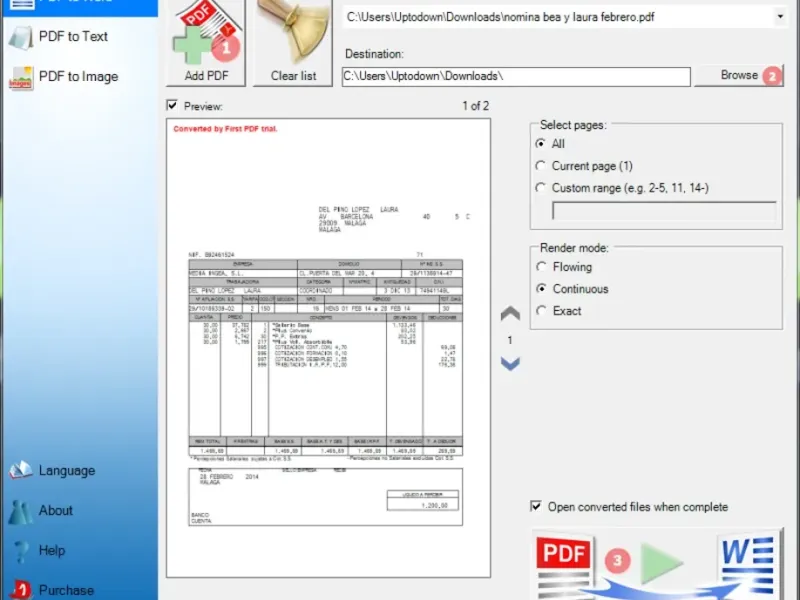The width and height of the screenshot is (800, 600).
Task: Open the PDF to Text converter
Action: pyautogui.click(x=73, y=37)
